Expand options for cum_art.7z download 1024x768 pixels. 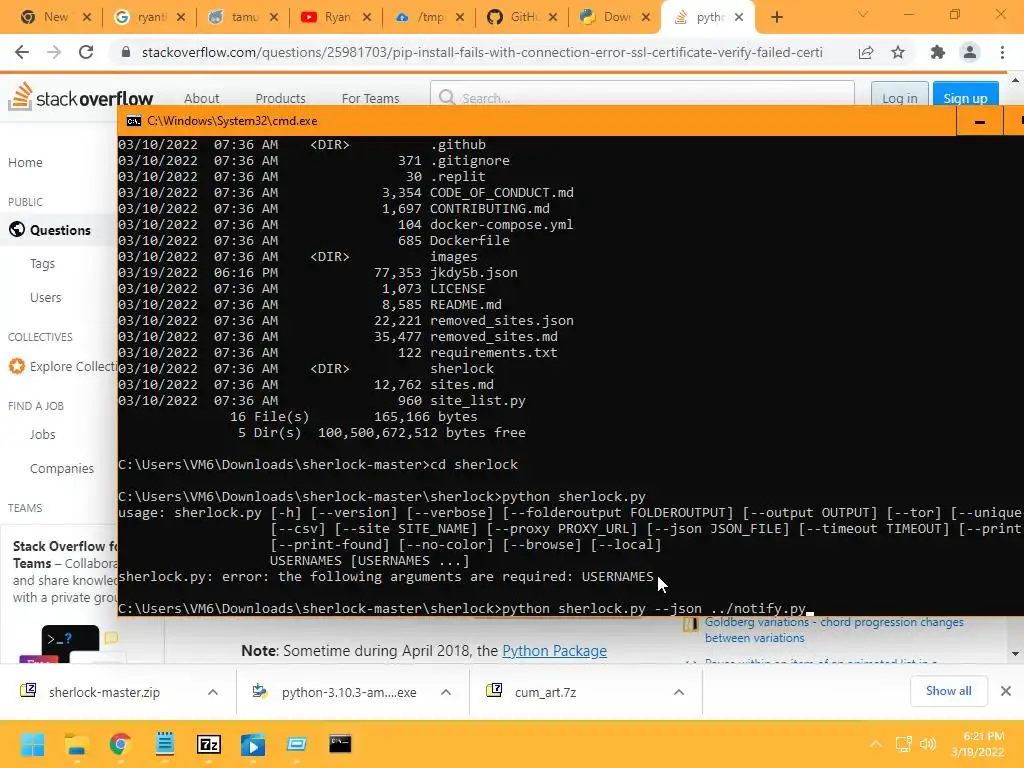(x=679, y=692)
